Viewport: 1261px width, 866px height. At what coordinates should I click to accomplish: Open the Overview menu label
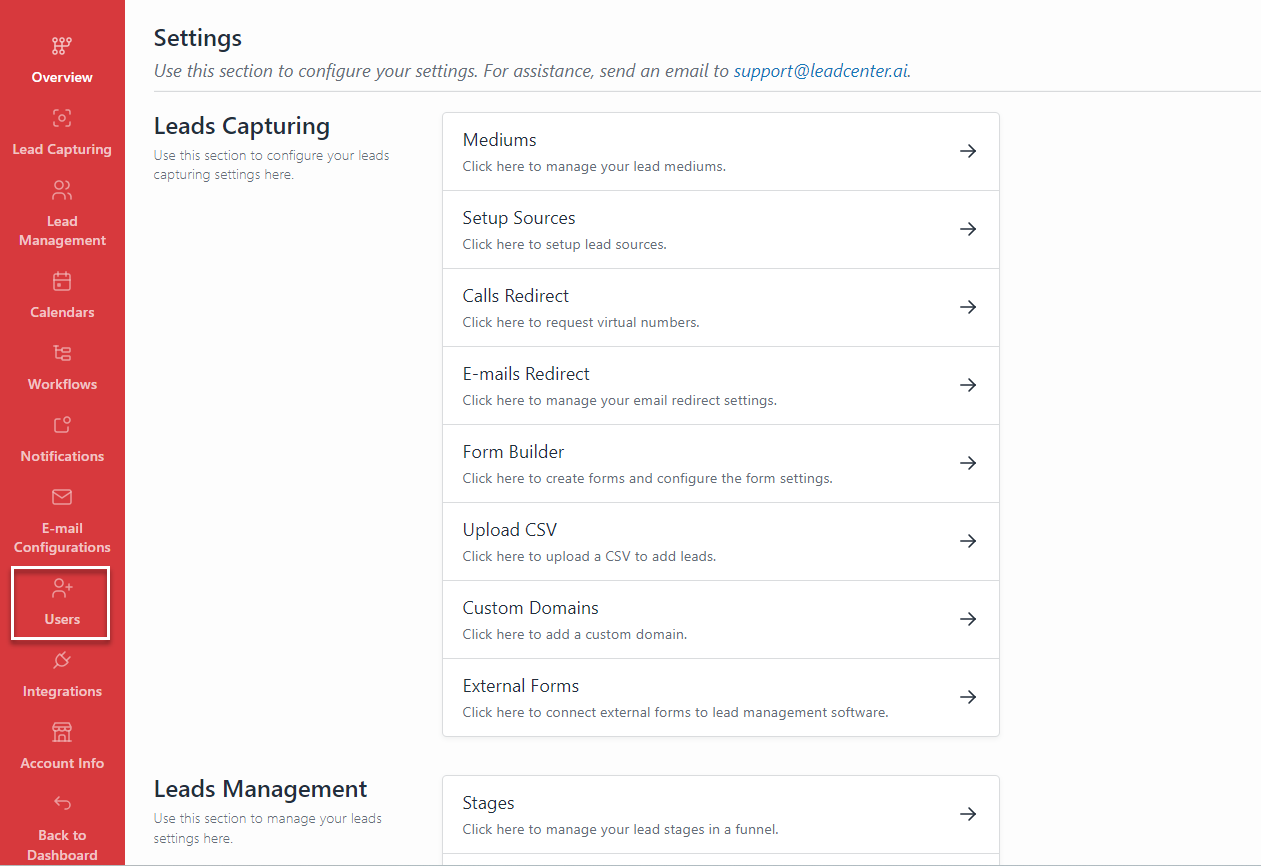[62, 77]
